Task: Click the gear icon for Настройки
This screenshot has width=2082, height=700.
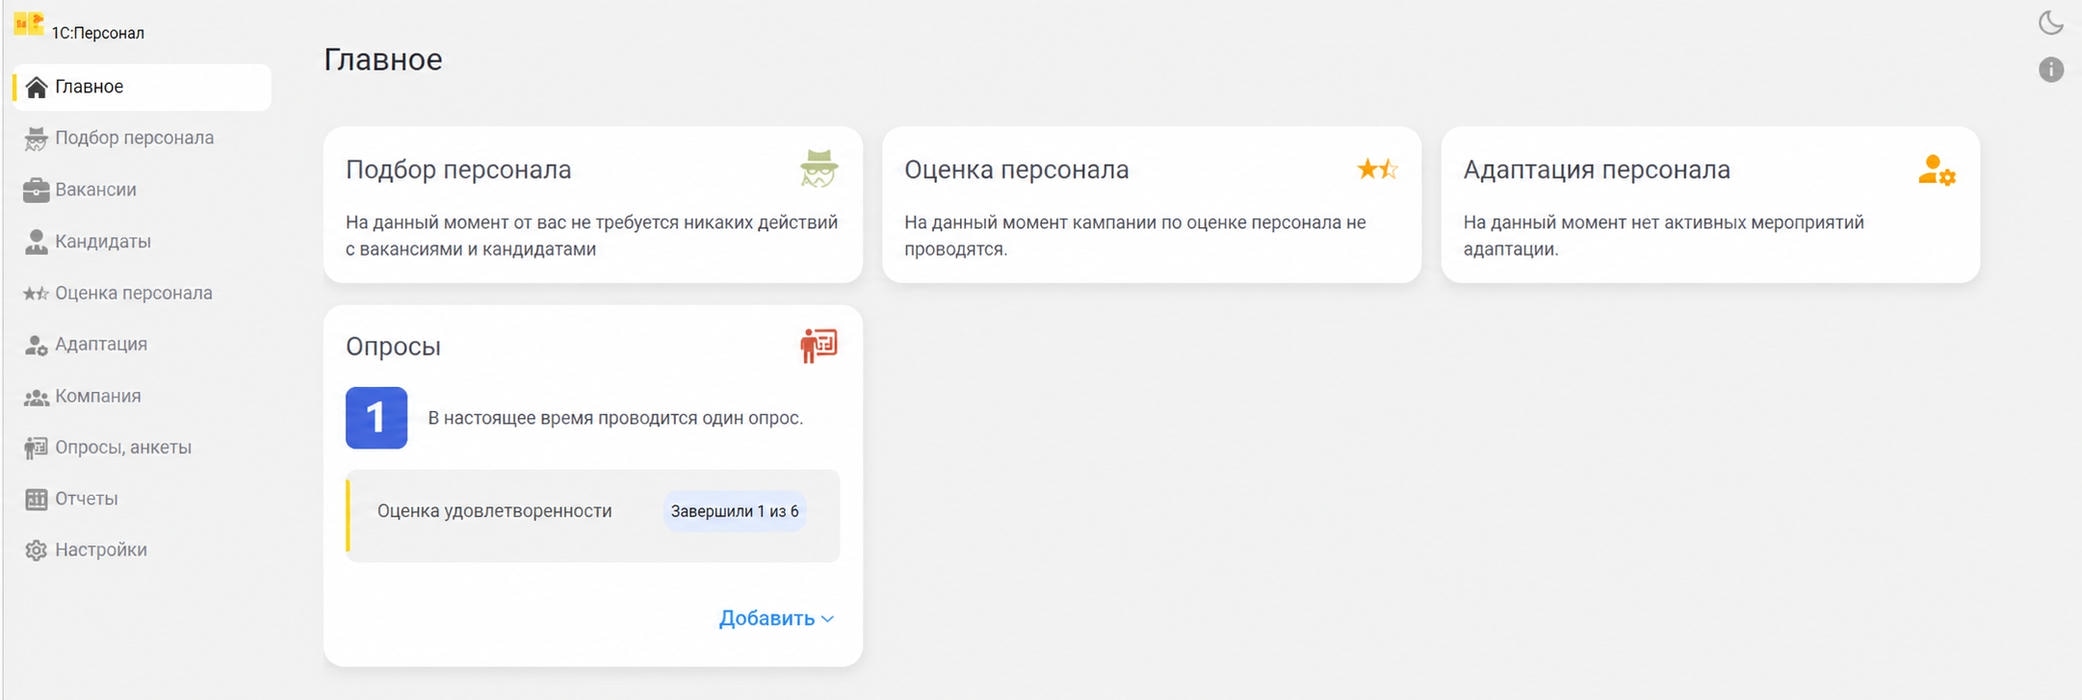Action: pyautogui.click(x=36, y=551)
